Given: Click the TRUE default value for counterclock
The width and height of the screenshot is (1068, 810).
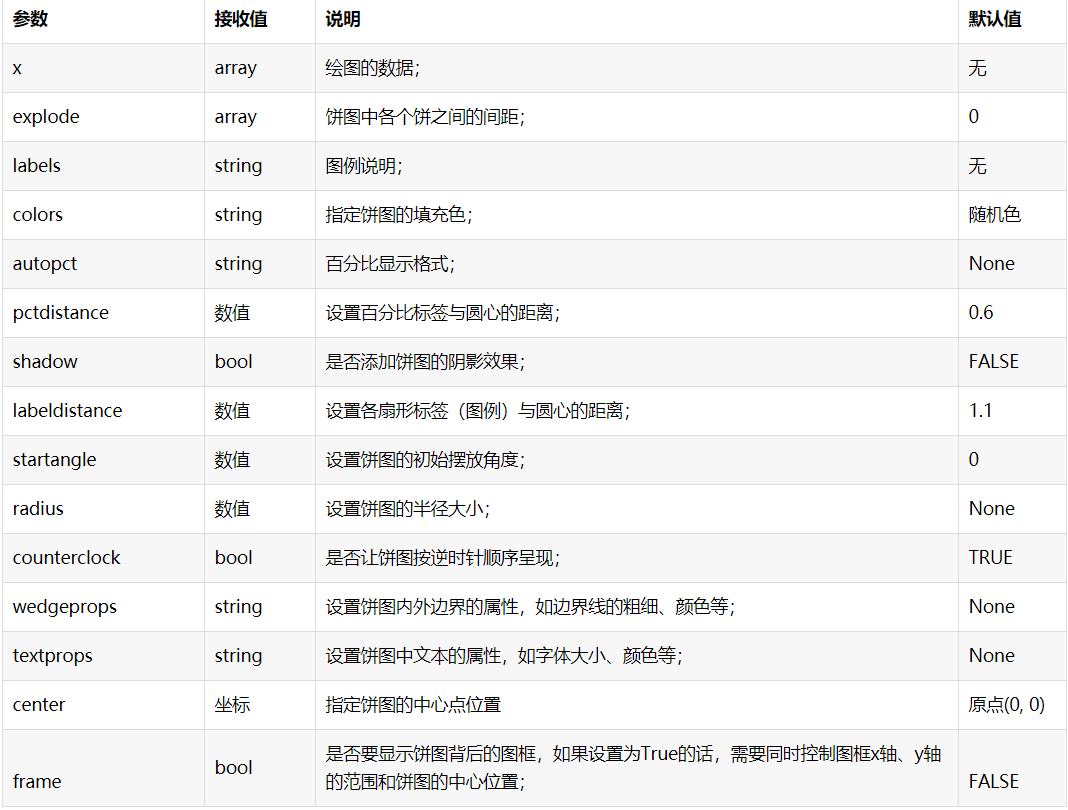Looking at the screenshot, I should click(990, 557).
